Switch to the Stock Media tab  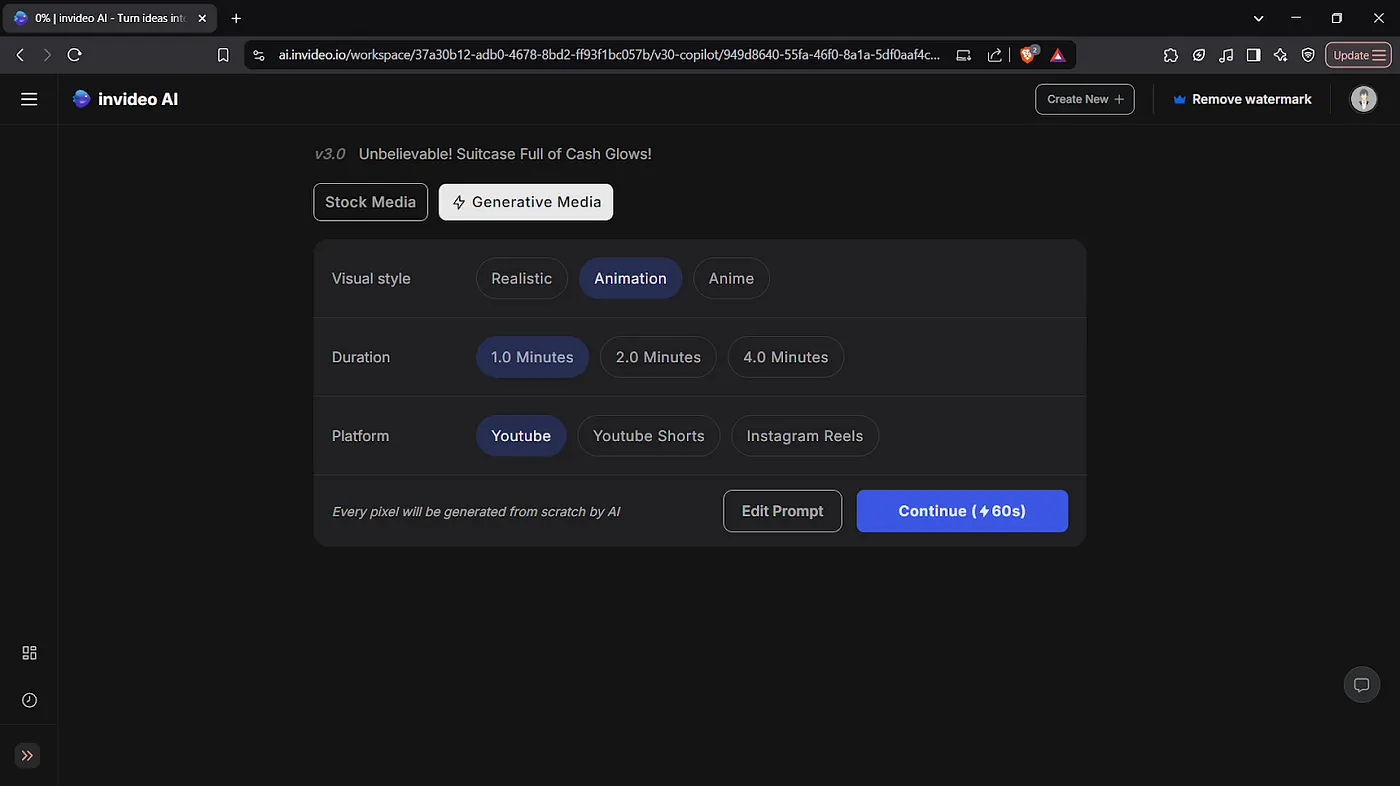pos(370,202)
